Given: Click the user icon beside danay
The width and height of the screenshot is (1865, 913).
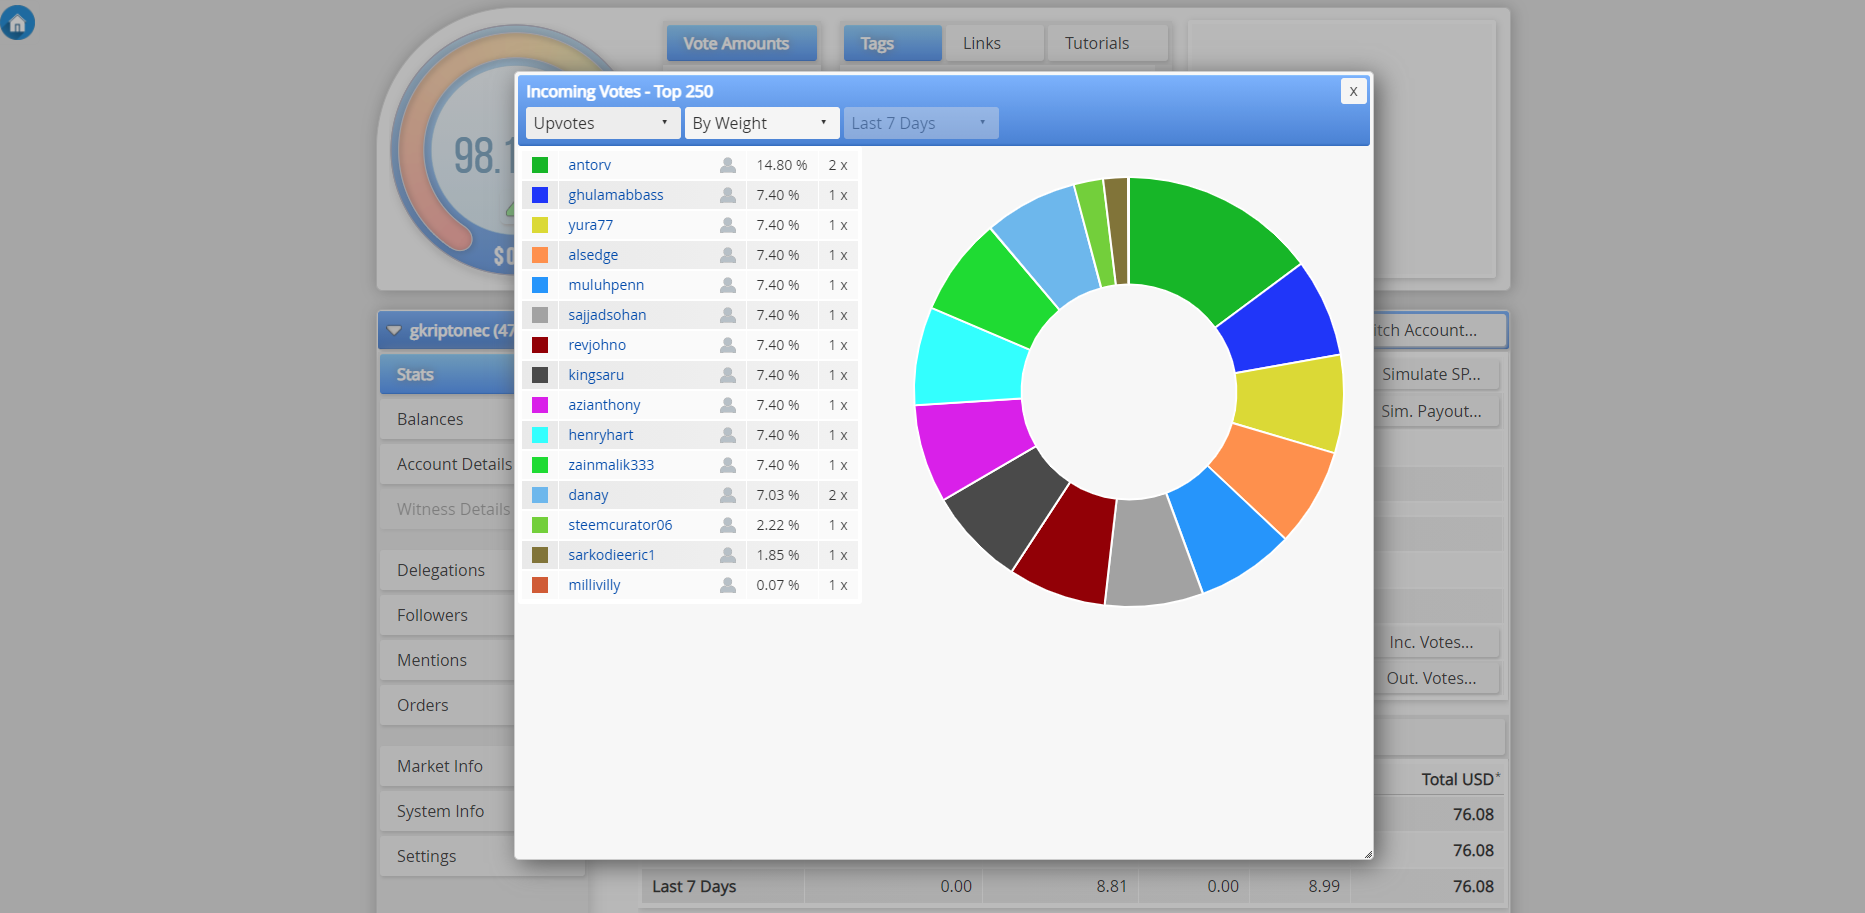Looking at the screenshot, I should (x=728, y=495).
